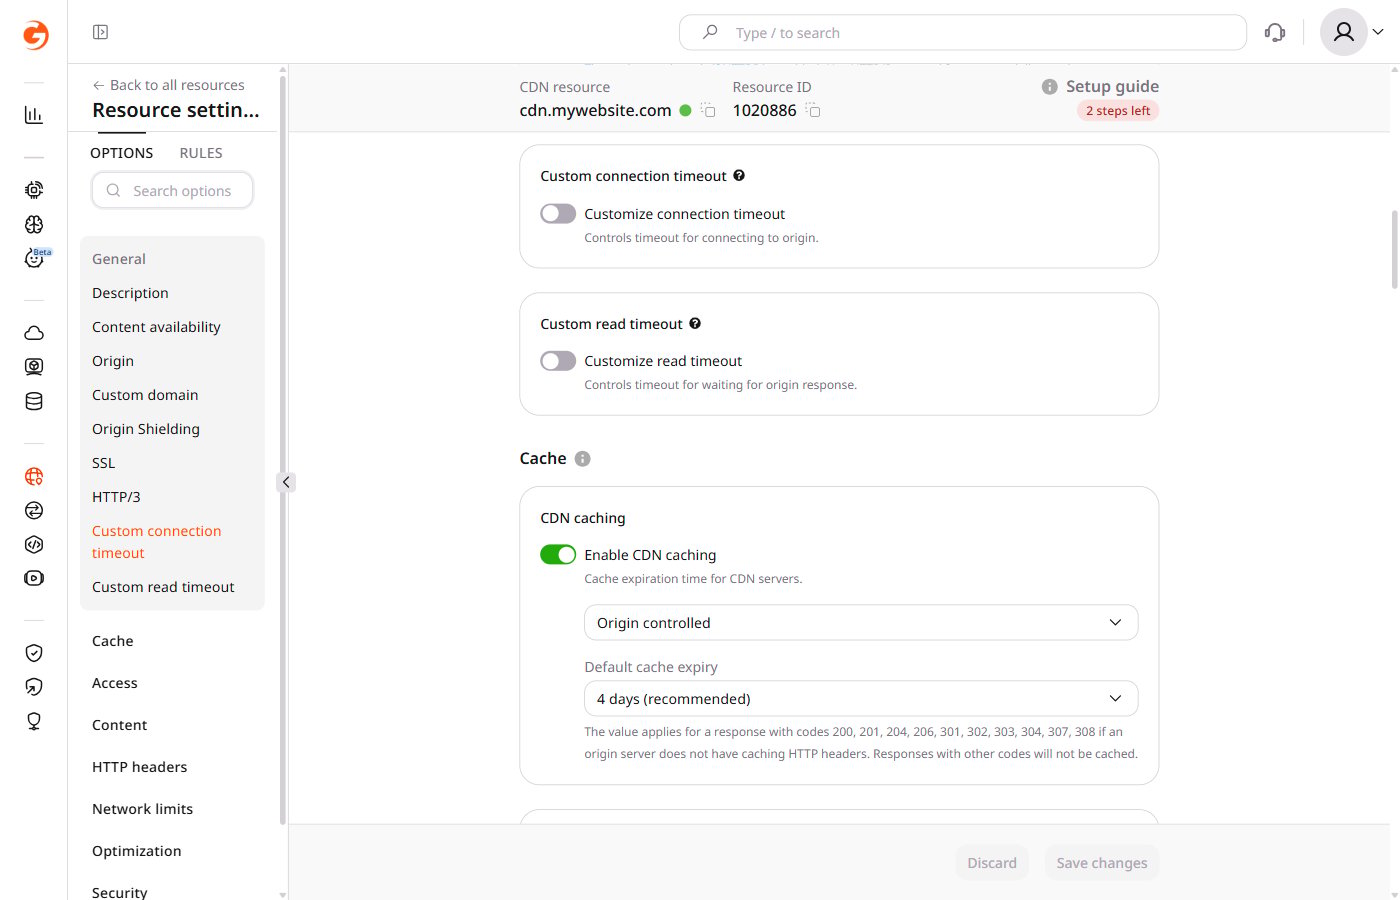Click help icon beside Custom read timeout
The width and height of the screenshot is (1400, 900).
coord(695,323)
